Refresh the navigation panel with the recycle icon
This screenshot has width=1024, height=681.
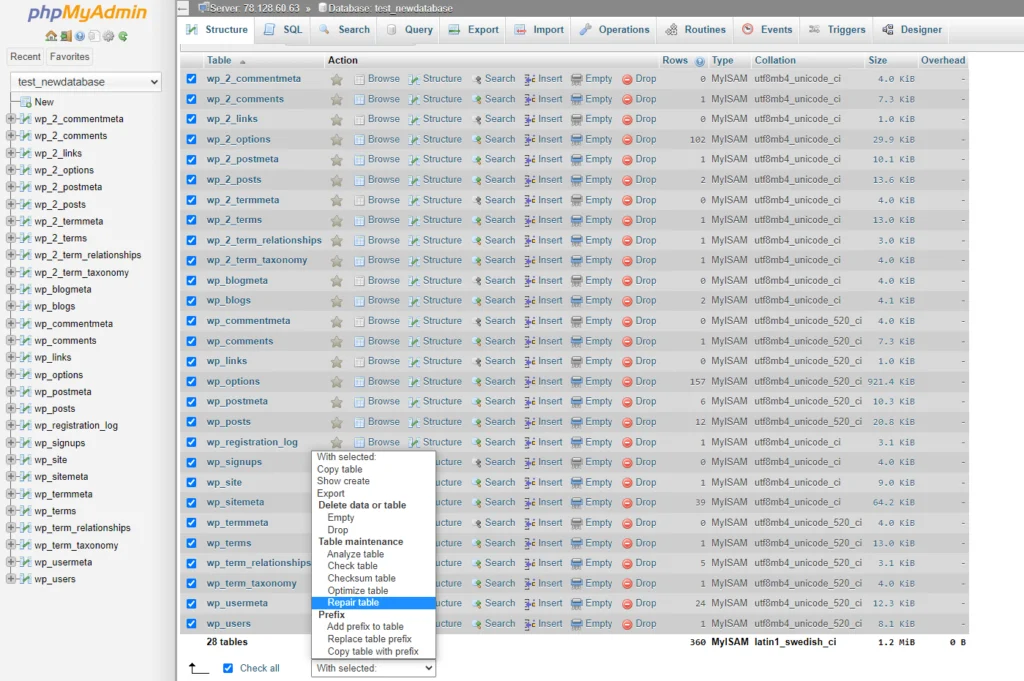[123, 36]
